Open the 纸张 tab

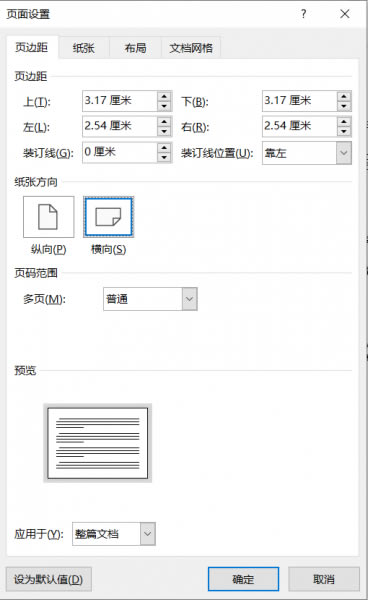(84, 48)
